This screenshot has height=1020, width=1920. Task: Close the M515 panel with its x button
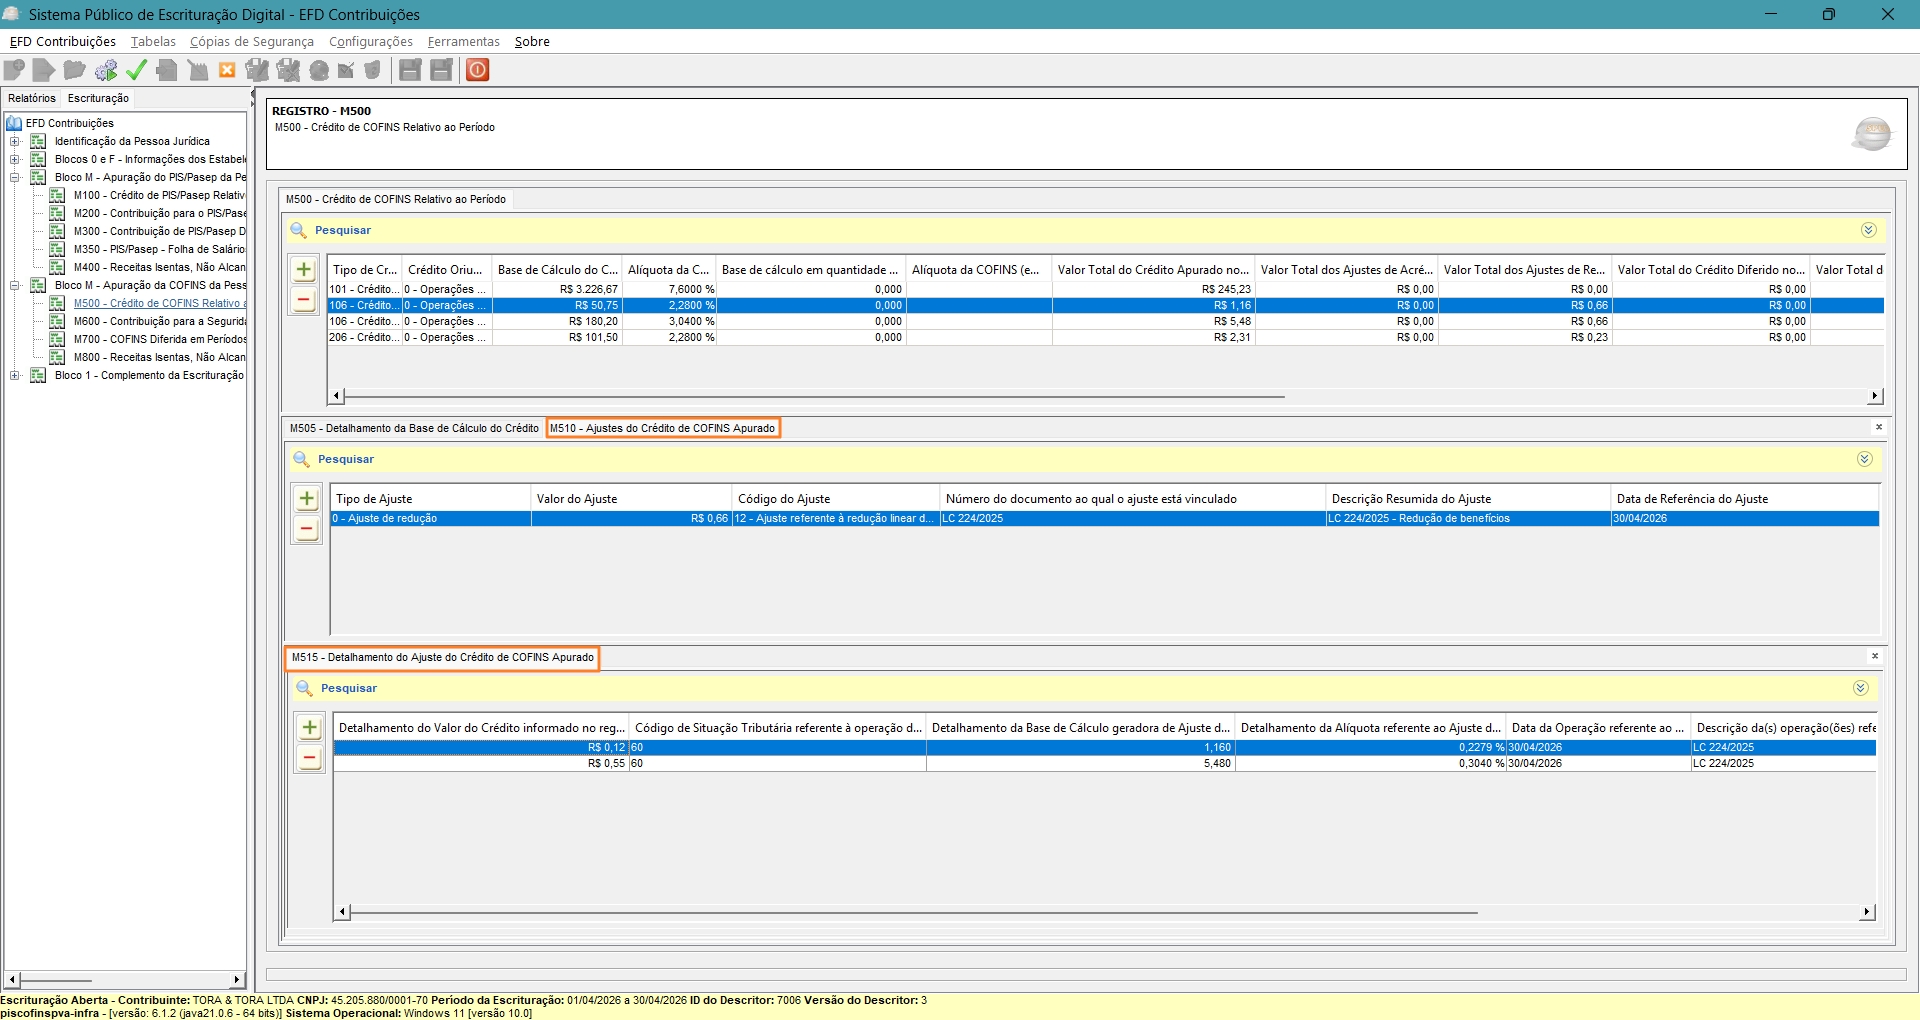[1875, 656]
